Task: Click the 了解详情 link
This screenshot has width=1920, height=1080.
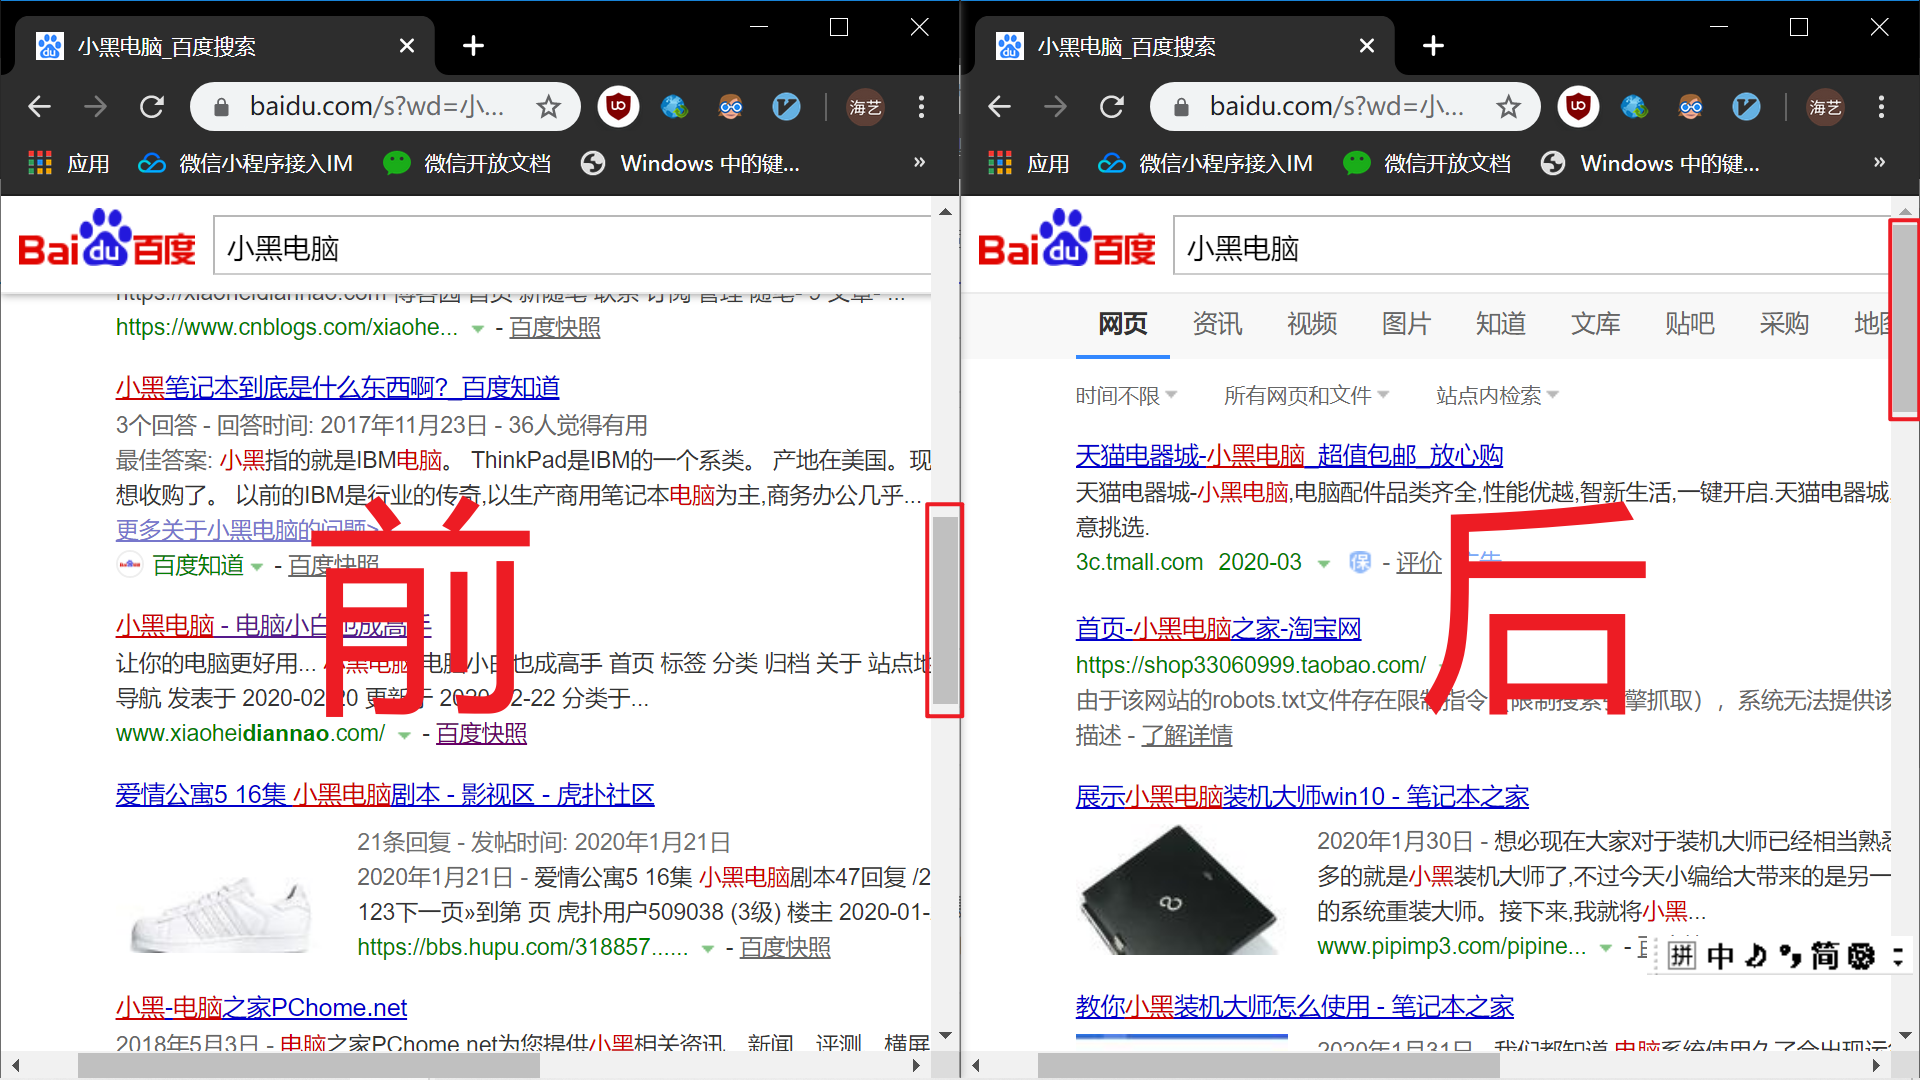Action: point(1186,735)
